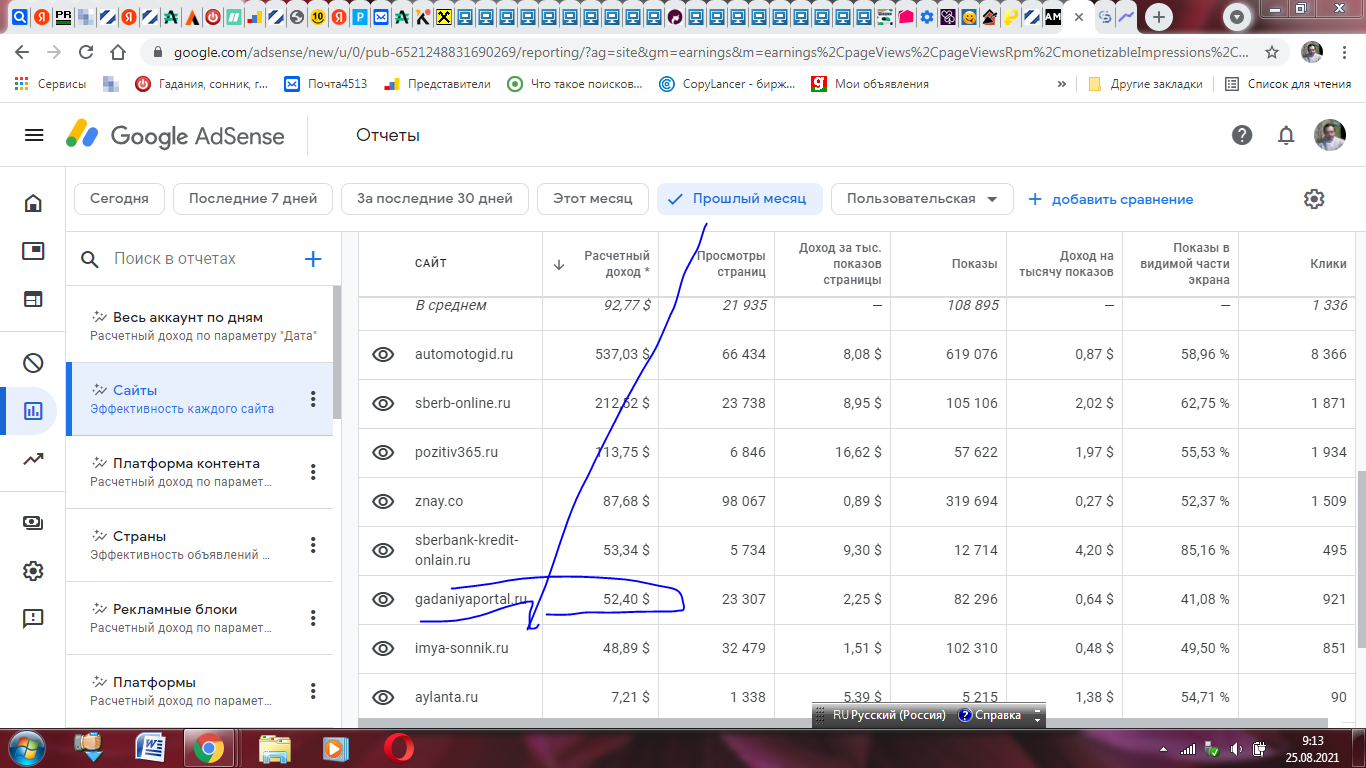This screenshot has height=768, width=1366.
Task: Open the Windows Start menu
Action: [x=27, y=747]
